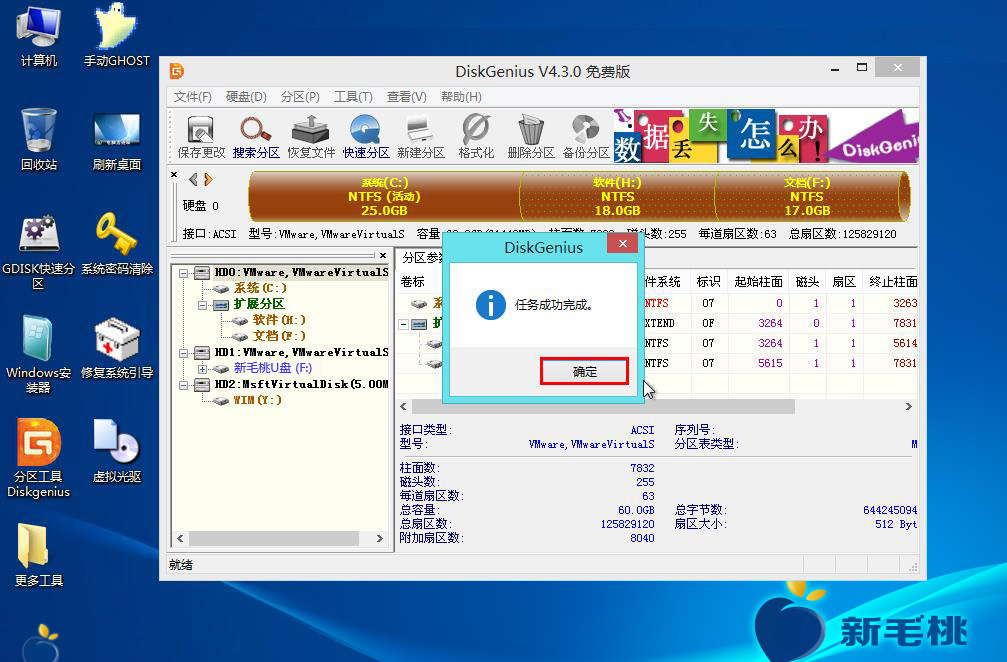Image resolution: width=1007 pixels, height=662 pixels.
Task: Click the 保存更改 toolbar icon
Action: pyautogui.click(x=201, y=136)
